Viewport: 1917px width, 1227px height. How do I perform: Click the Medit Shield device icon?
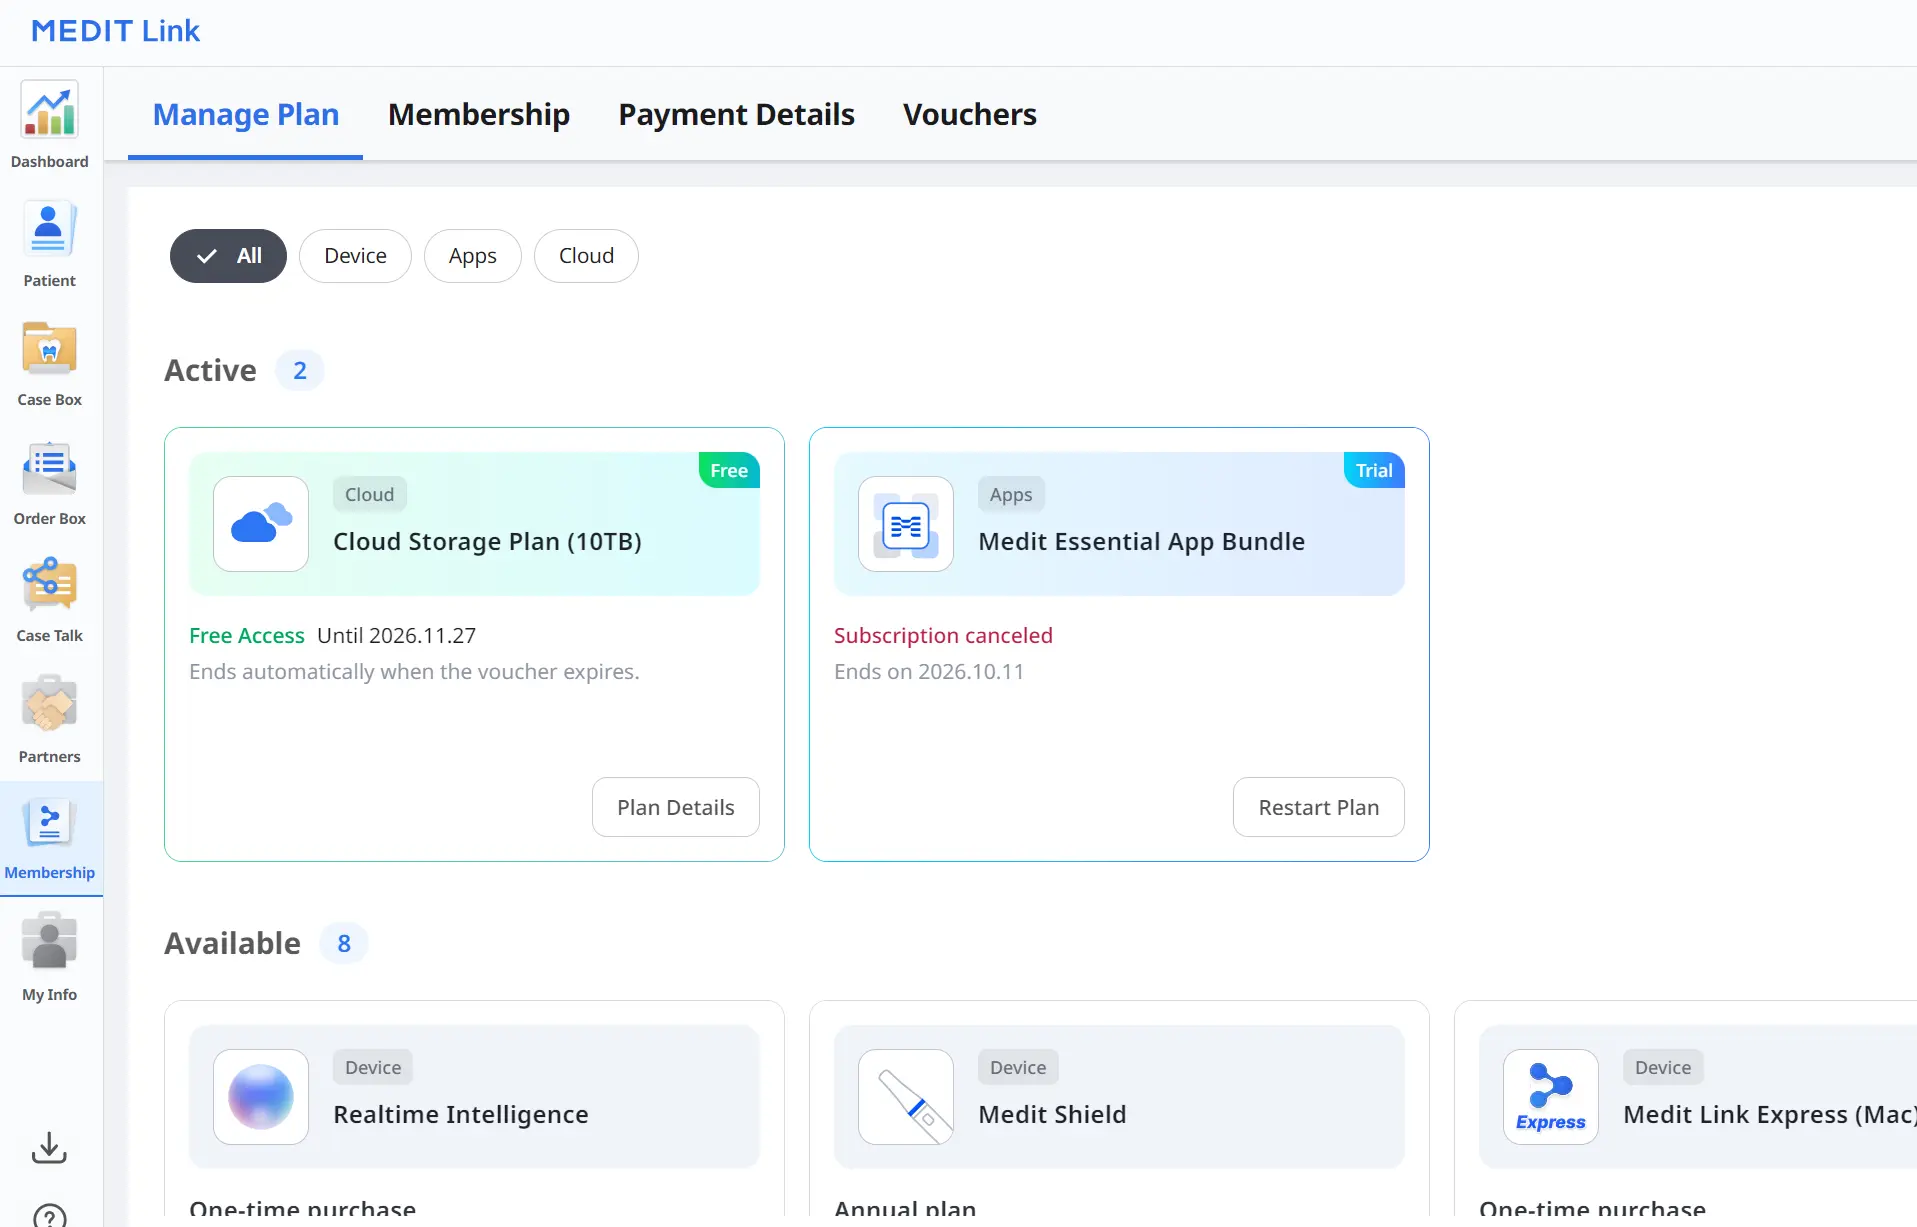(906, 1097)
